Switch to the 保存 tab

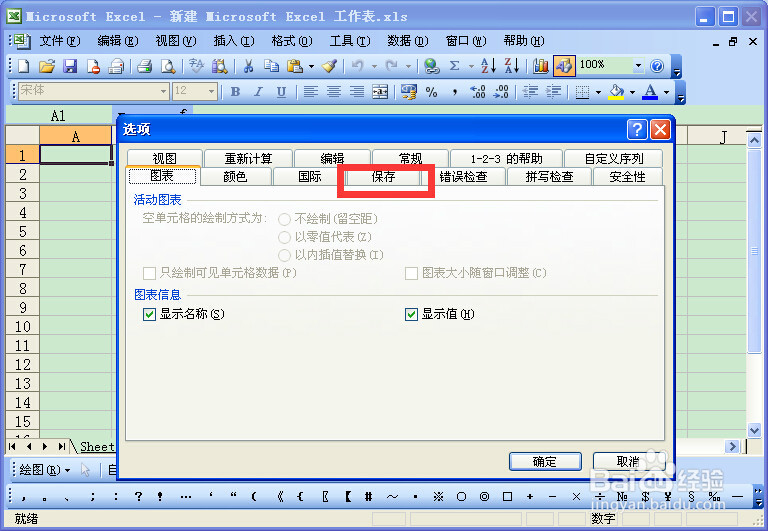(383, 177)
